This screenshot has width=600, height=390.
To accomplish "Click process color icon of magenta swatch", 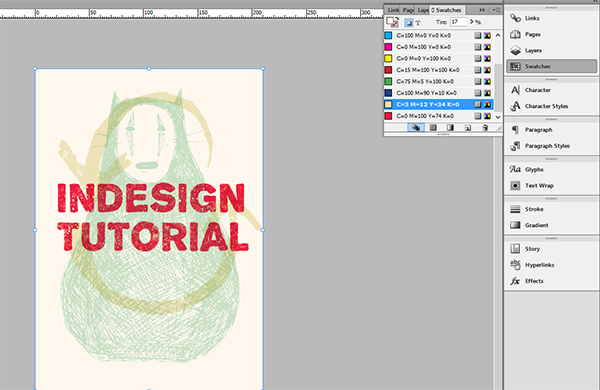I will [478, 47].
